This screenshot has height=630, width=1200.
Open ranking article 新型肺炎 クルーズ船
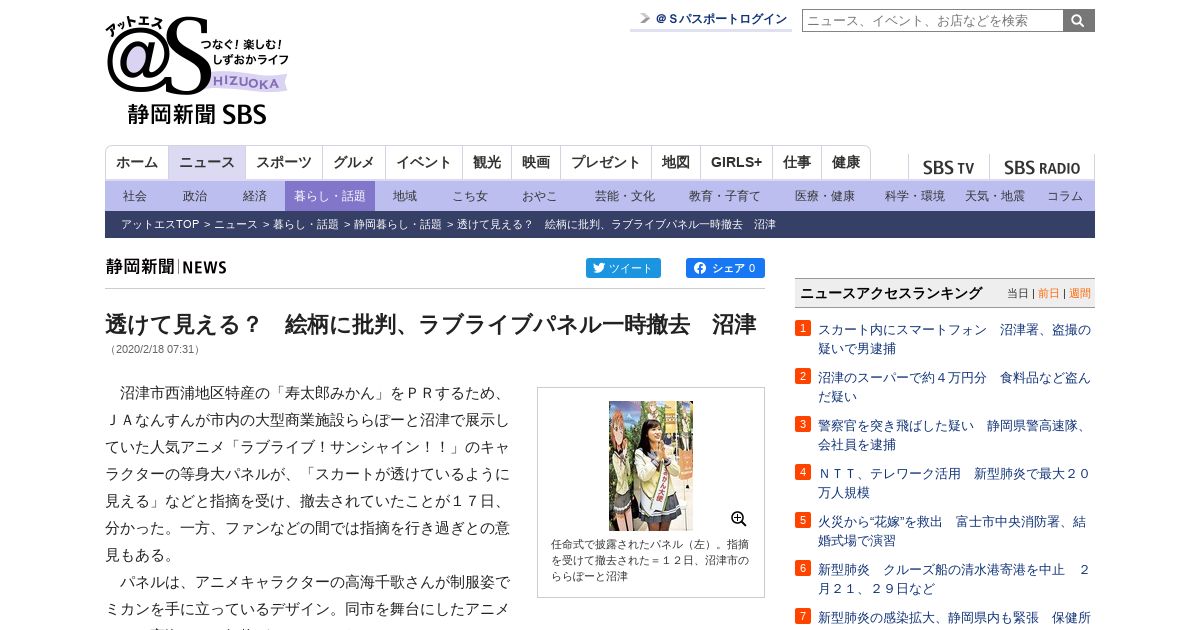point(954,579)
